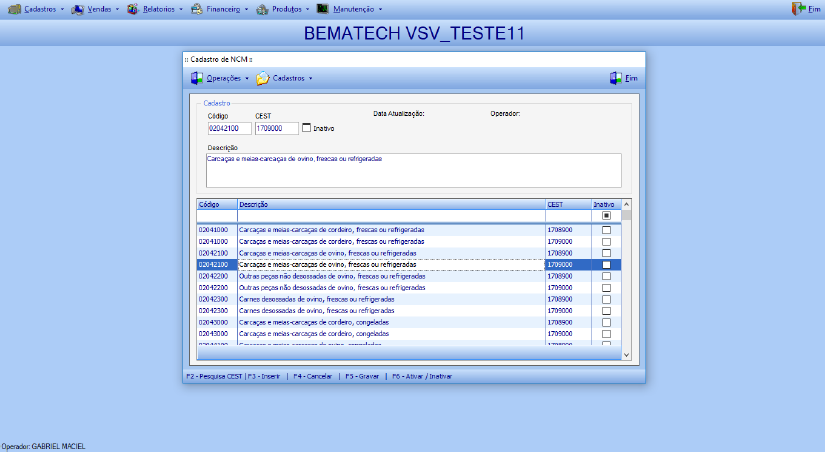The image size is (825, 454).
Task: Click the Descrição column header
Action: tap(391, 204)
